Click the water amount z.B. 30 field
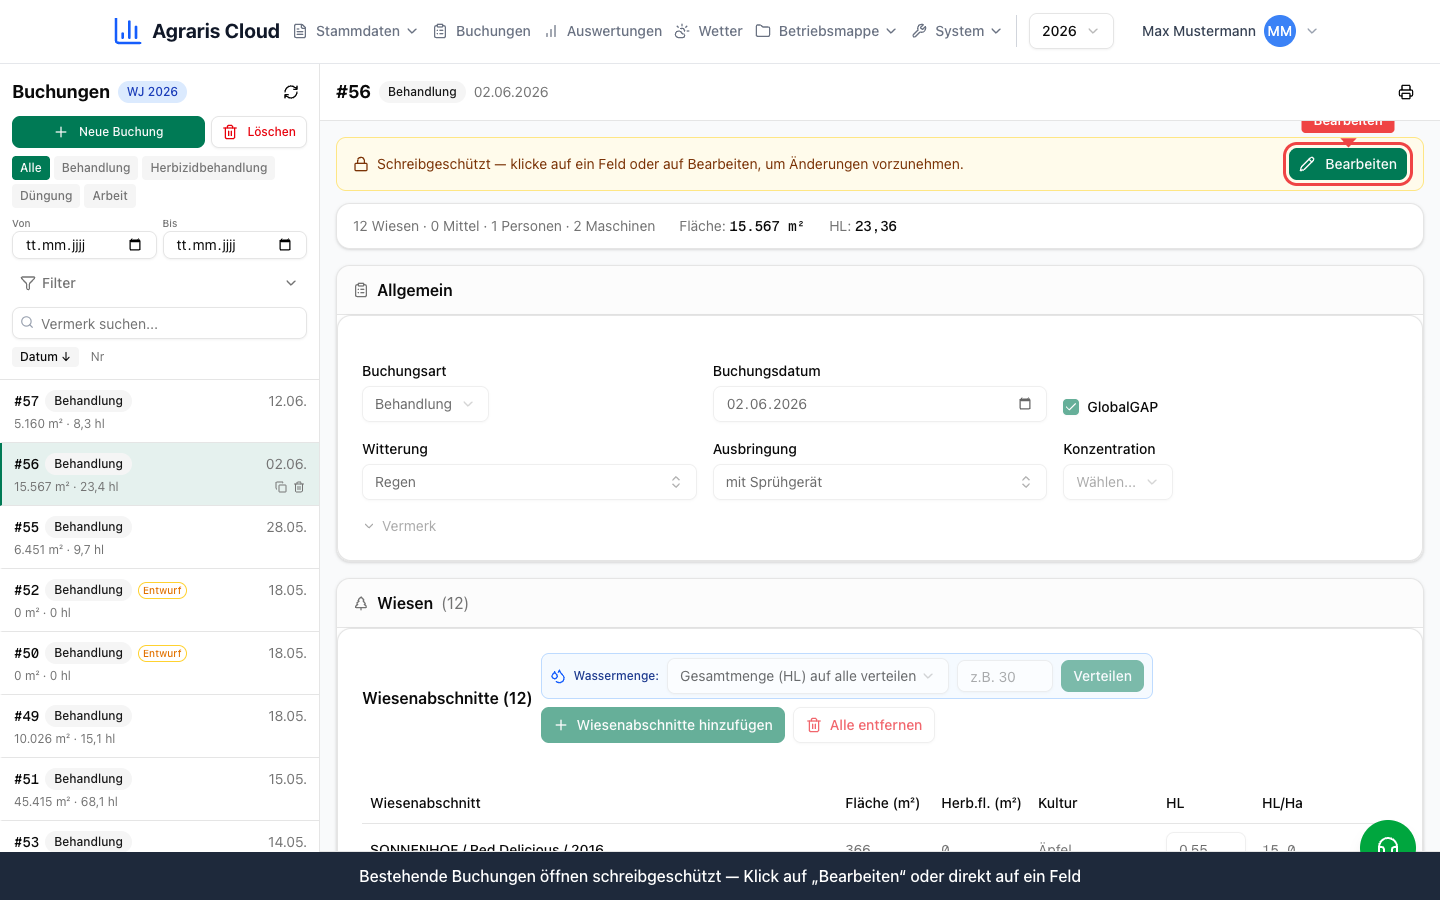The width and height of the screenshot is (1440, 900). tap(1005, 676)
